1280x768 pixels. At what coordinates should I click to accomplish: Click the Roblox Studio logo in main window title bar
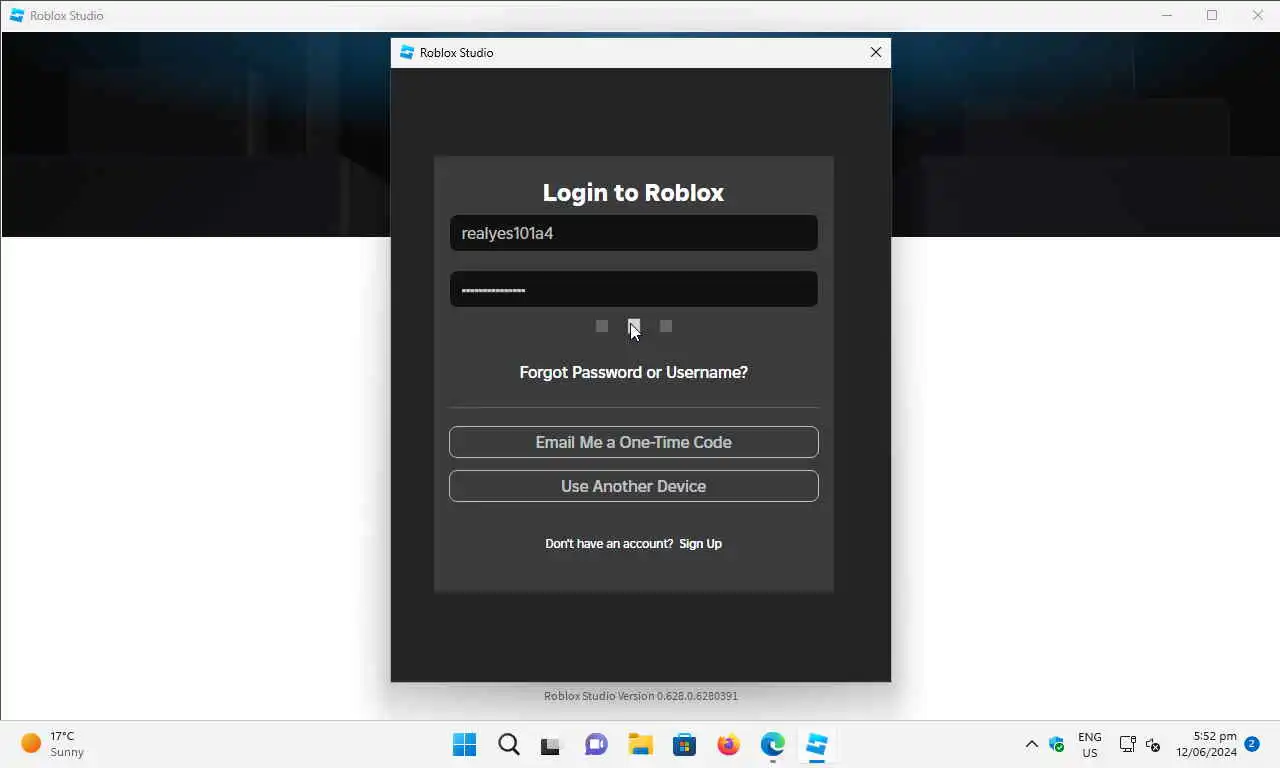tap(17, 15)
